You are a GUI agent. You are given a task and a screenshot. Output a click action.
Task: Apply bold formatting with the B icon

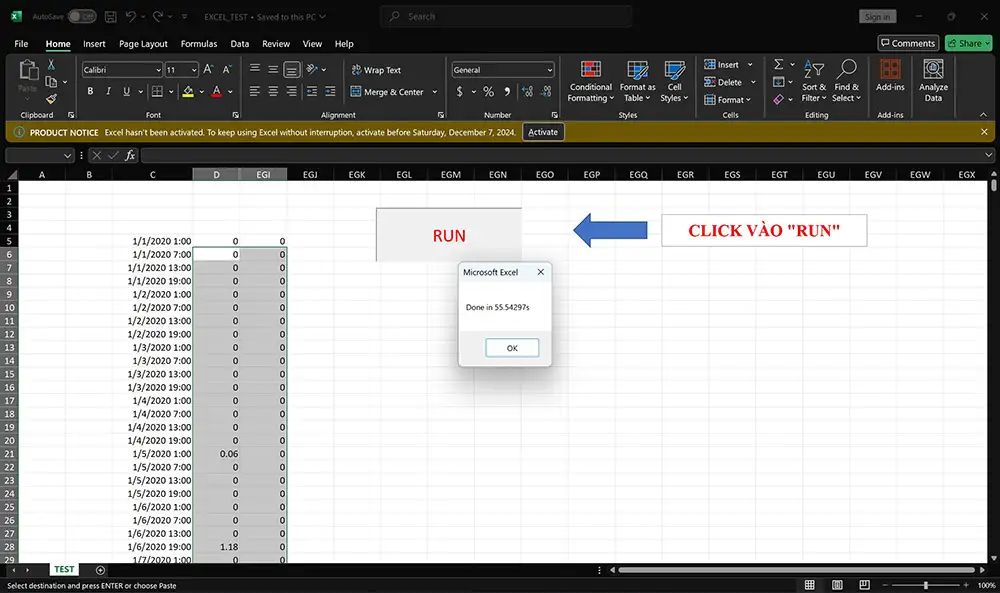90,92
